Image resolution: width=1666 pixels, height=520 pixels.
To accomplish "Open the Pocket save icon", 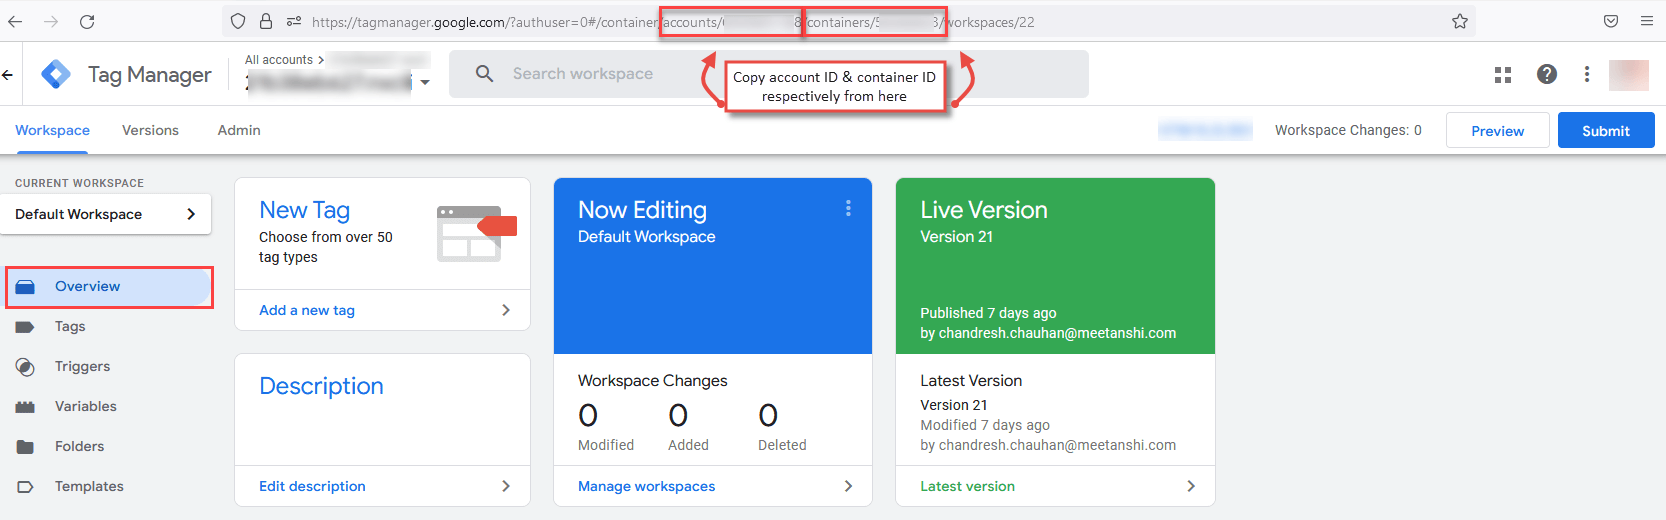I will click(1611, 21).
